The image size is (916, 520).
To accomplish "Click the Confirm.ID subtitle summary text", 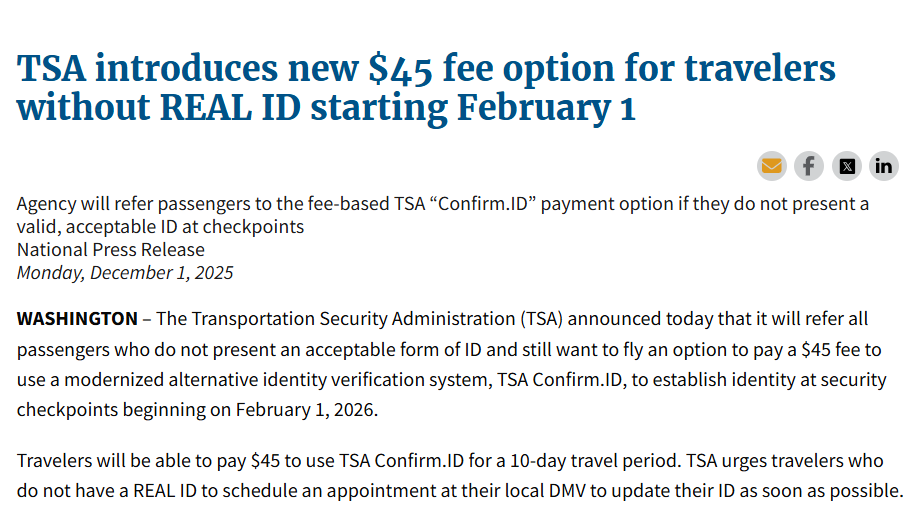I will [x=442, y=204].
